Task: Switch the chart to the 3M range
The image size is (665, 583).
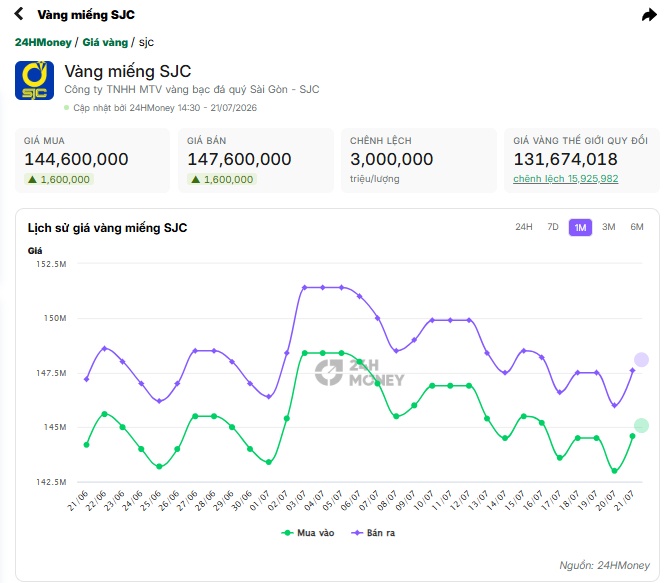Action: point(609,227)
